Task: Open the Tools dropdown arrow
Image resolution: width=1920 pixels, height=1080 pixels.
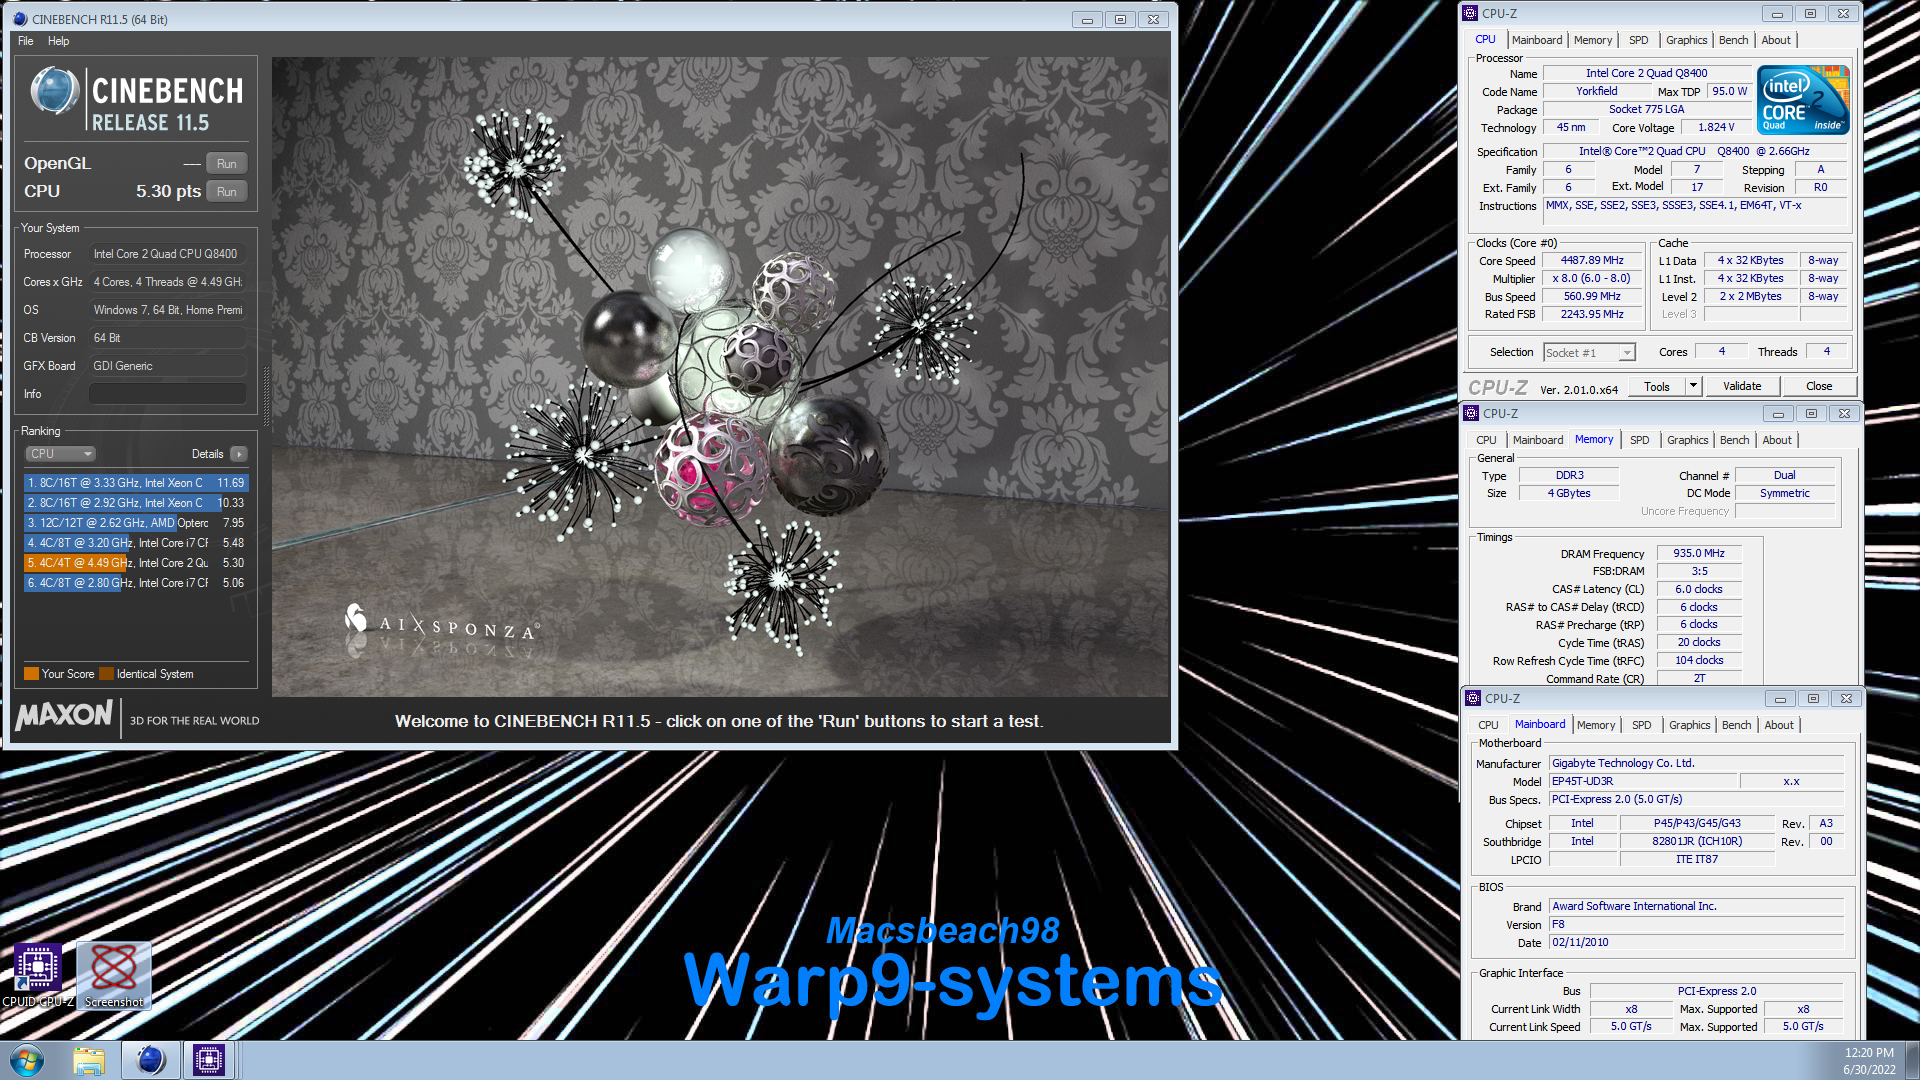Action: tap(1693, 387)
